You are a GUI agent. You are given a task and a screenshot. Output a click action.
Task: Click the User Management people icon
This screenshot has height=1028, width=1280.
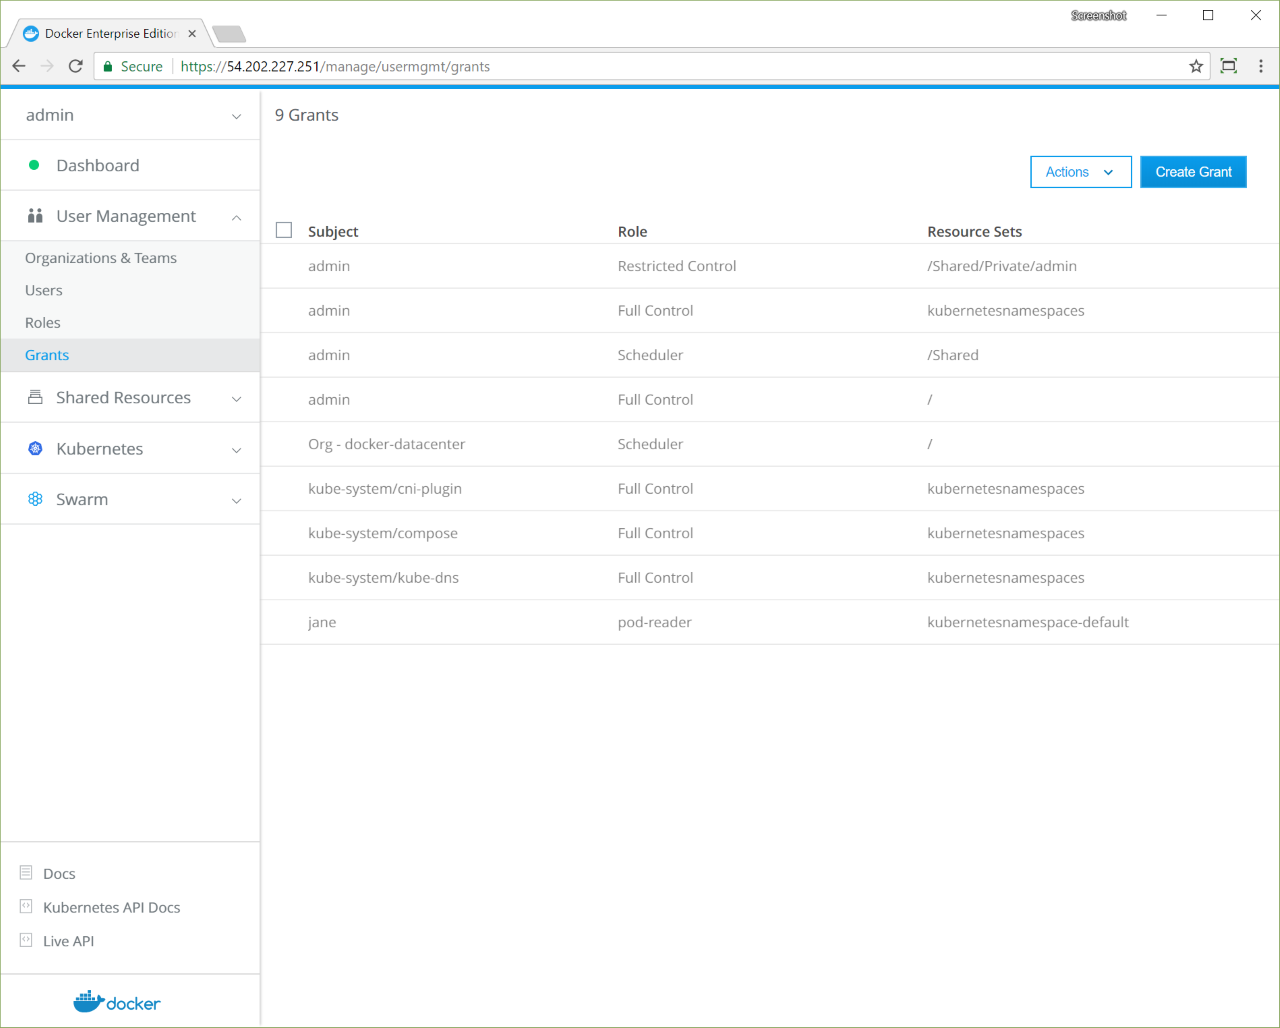[x=35, y=216]
